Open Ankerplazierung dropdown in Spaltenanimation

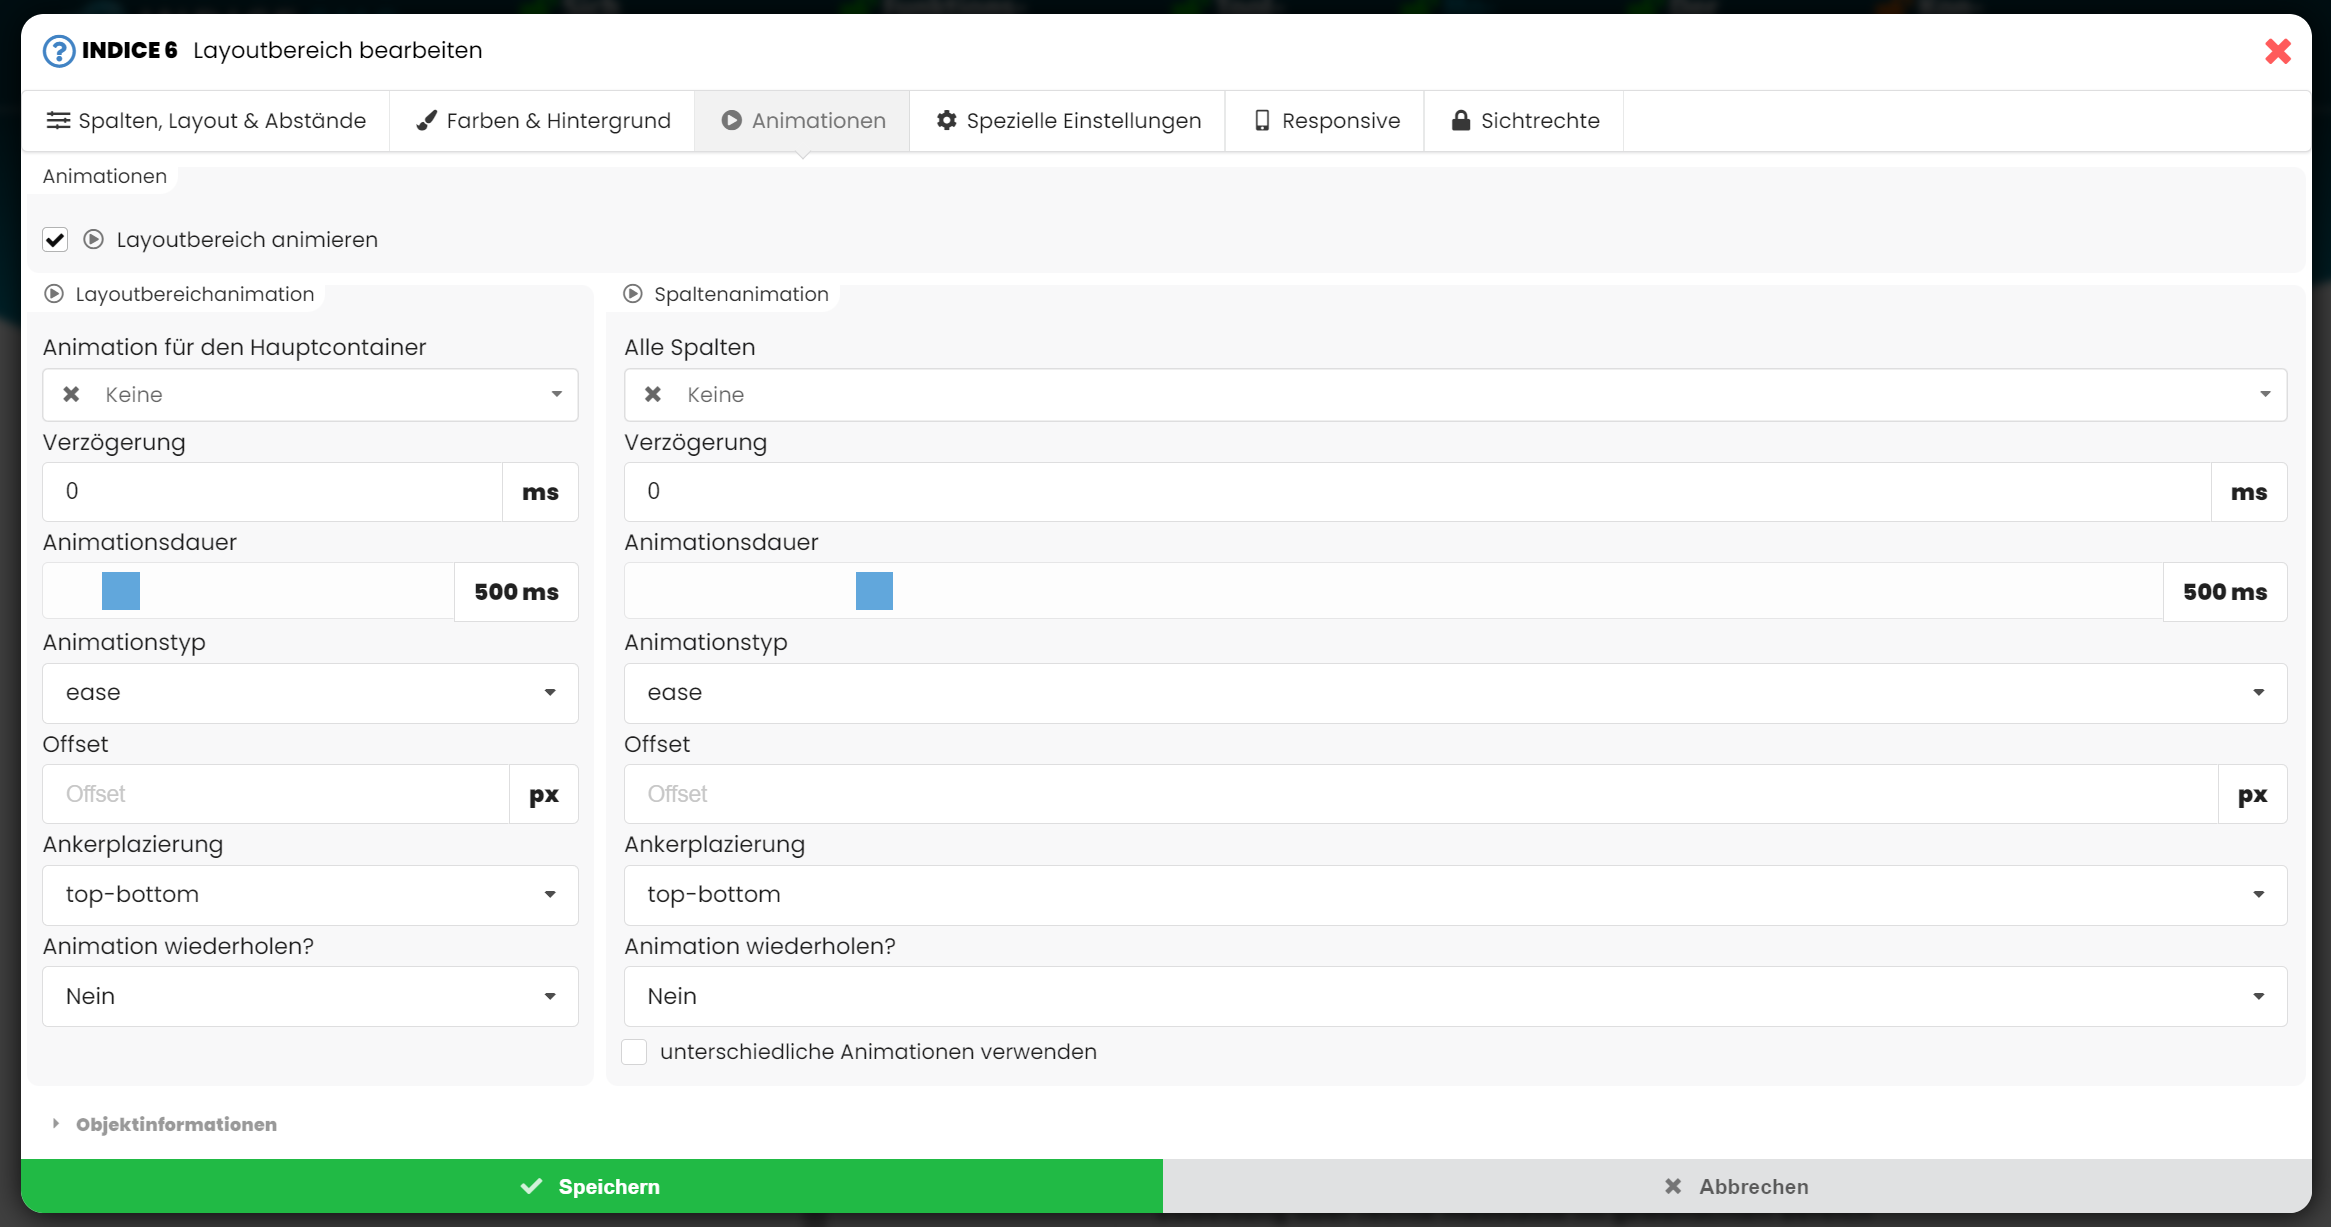[x=1454, y=895]
